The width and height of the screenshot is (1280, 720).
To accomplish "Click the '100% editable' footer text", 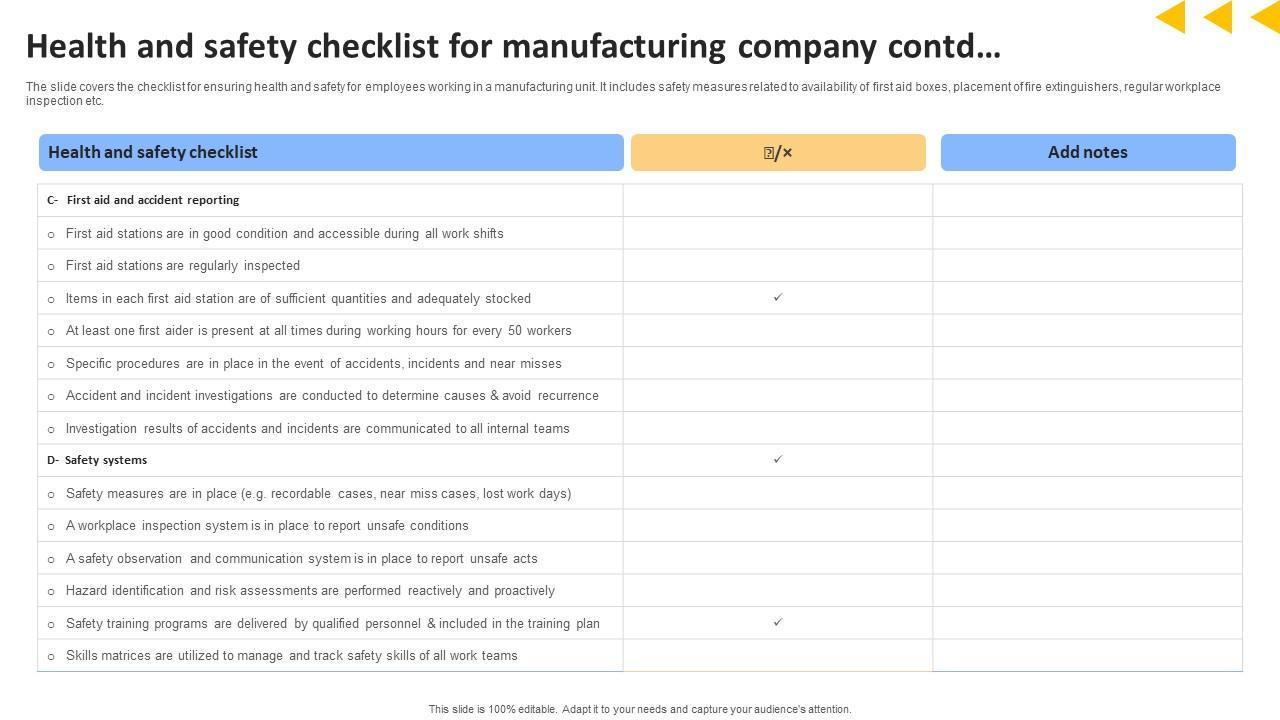I will [x=640, y=709].
